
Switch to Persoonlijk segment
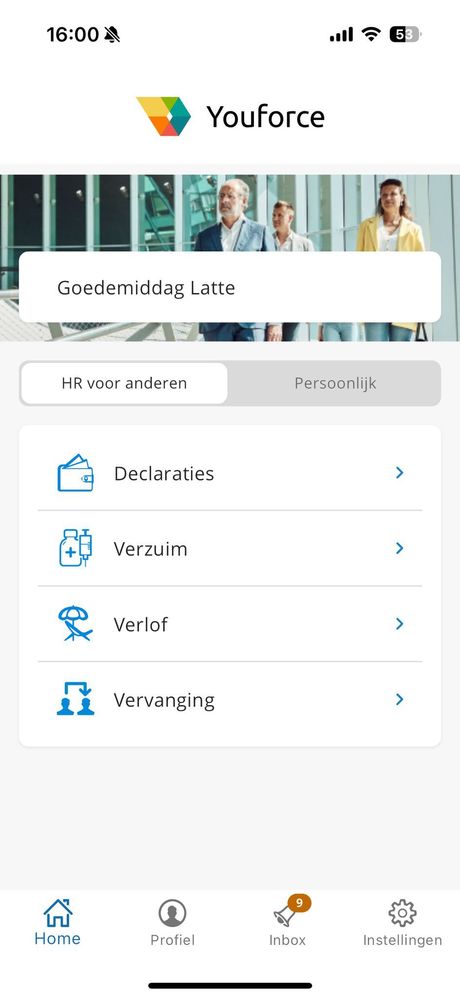(335, 383)
